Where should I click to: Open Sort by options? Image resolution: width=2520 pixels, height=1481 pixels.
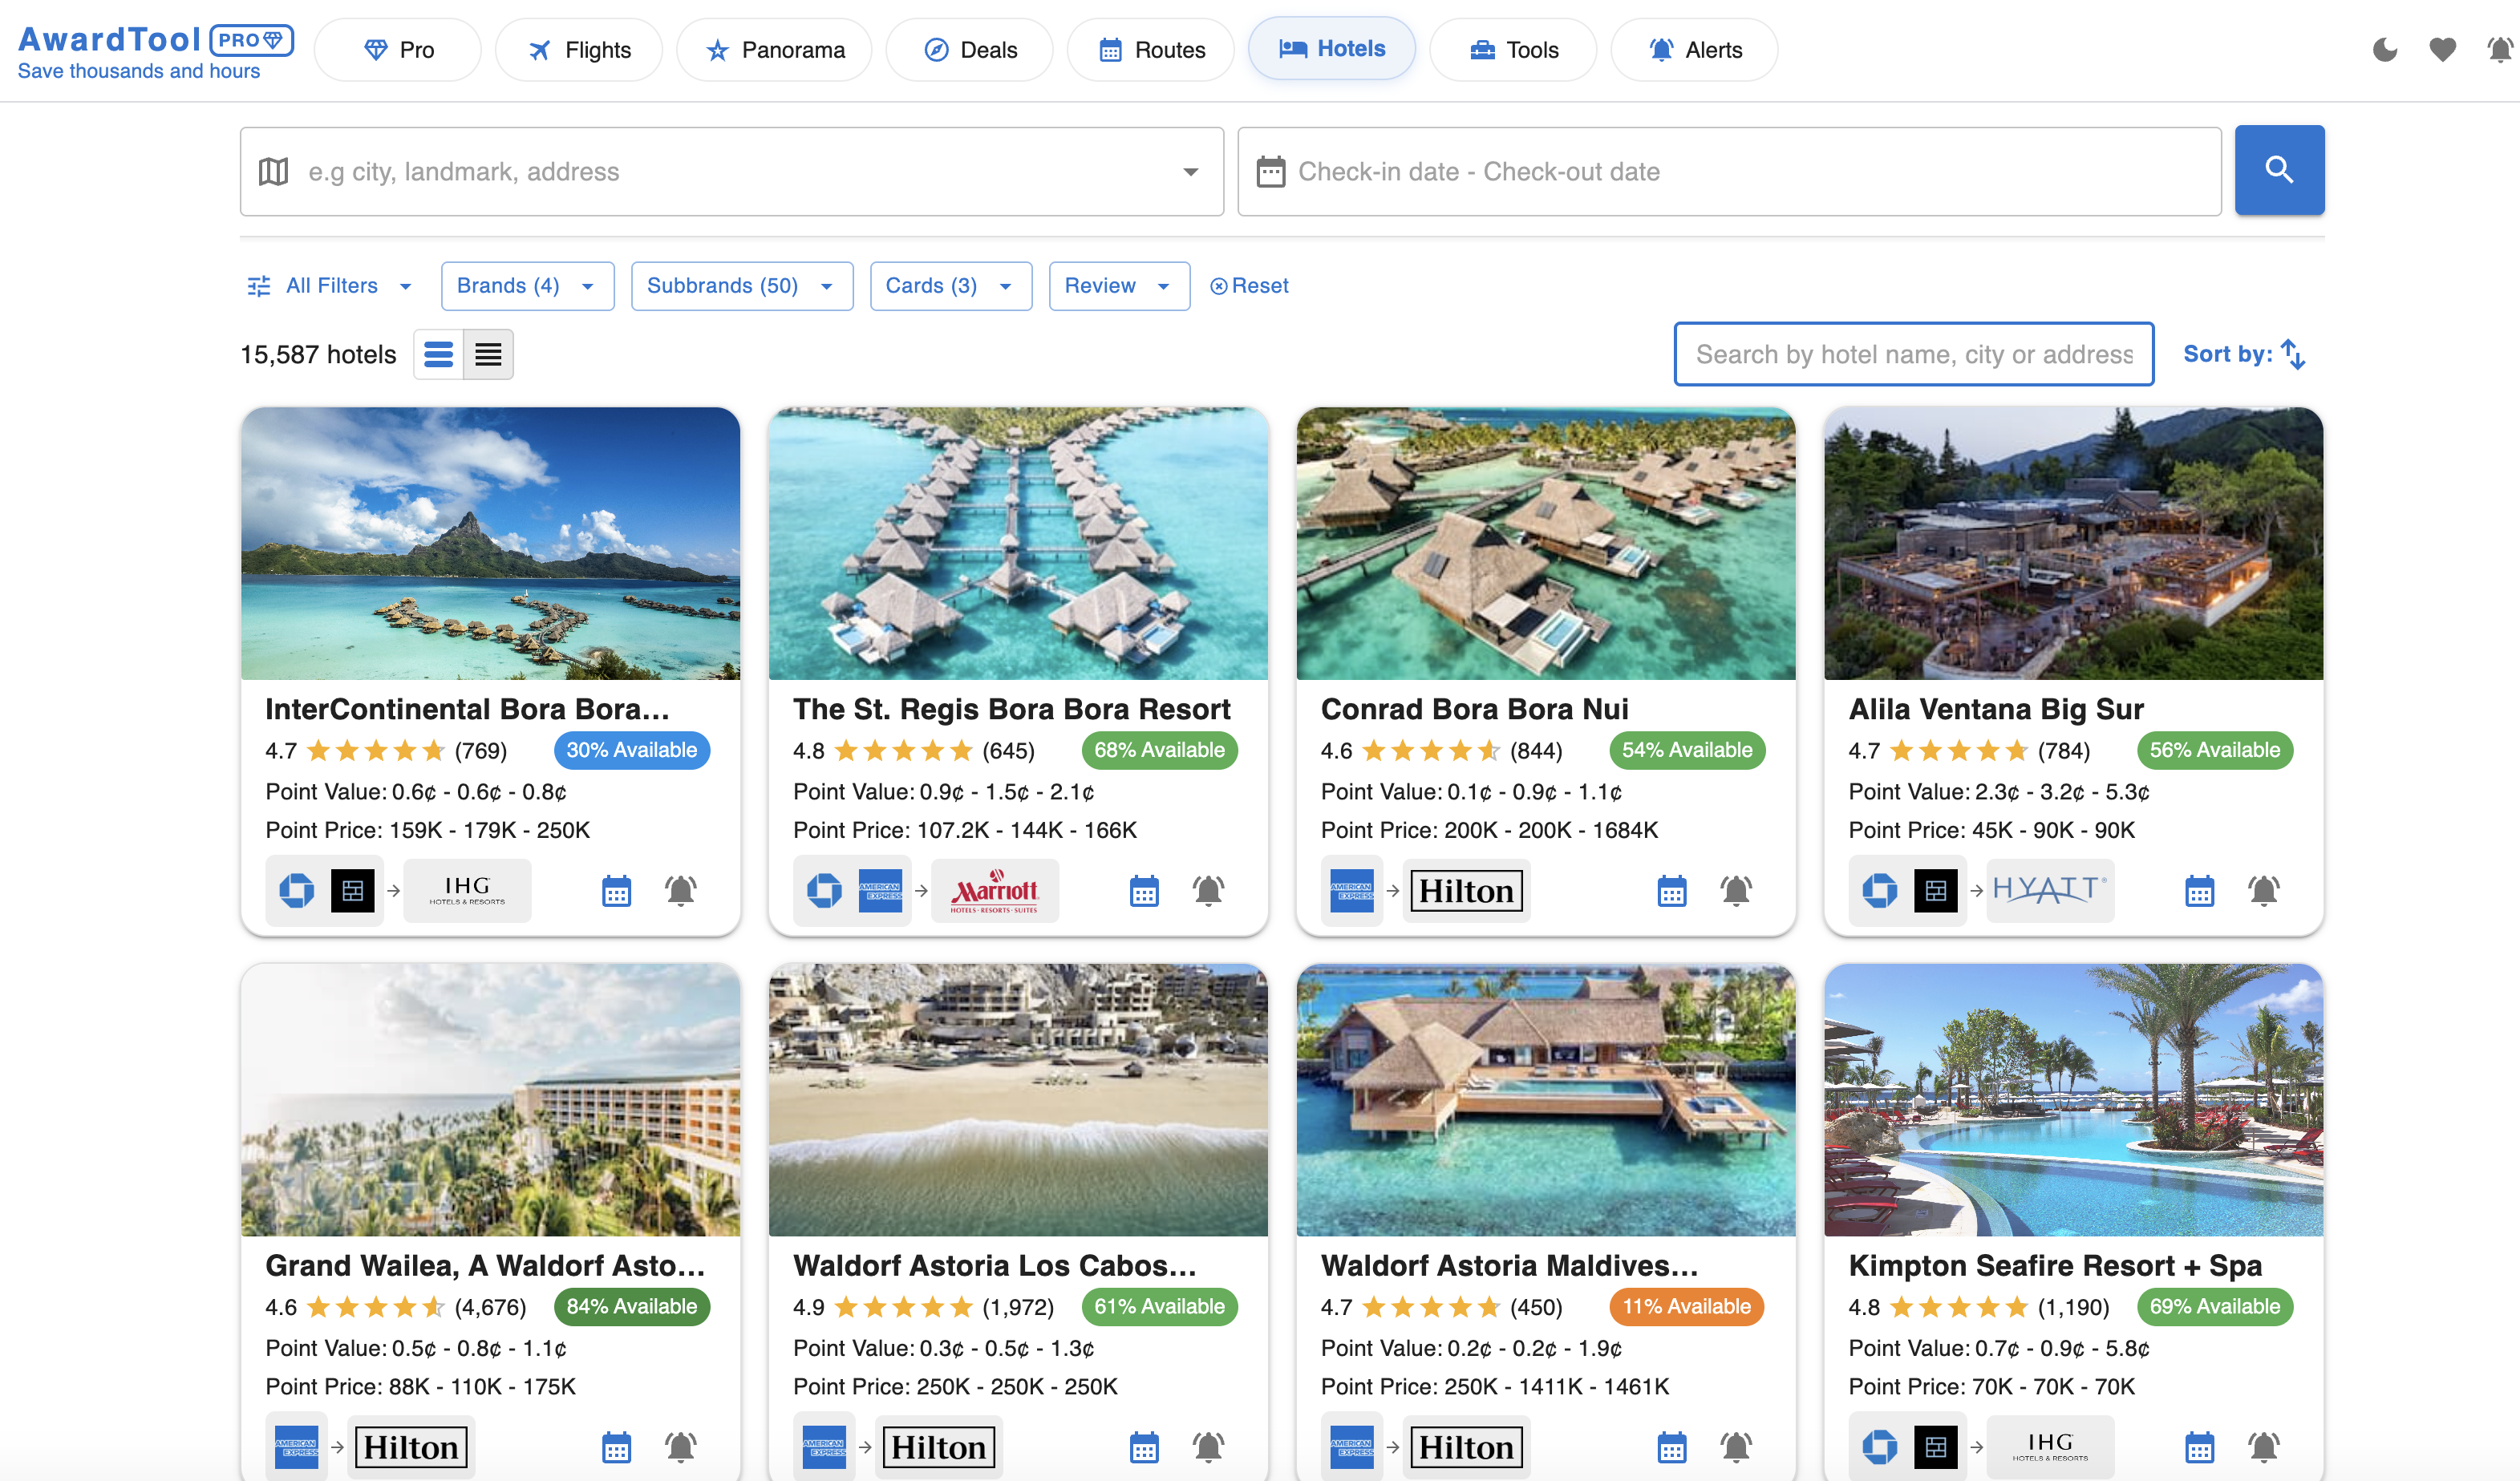2243,354
